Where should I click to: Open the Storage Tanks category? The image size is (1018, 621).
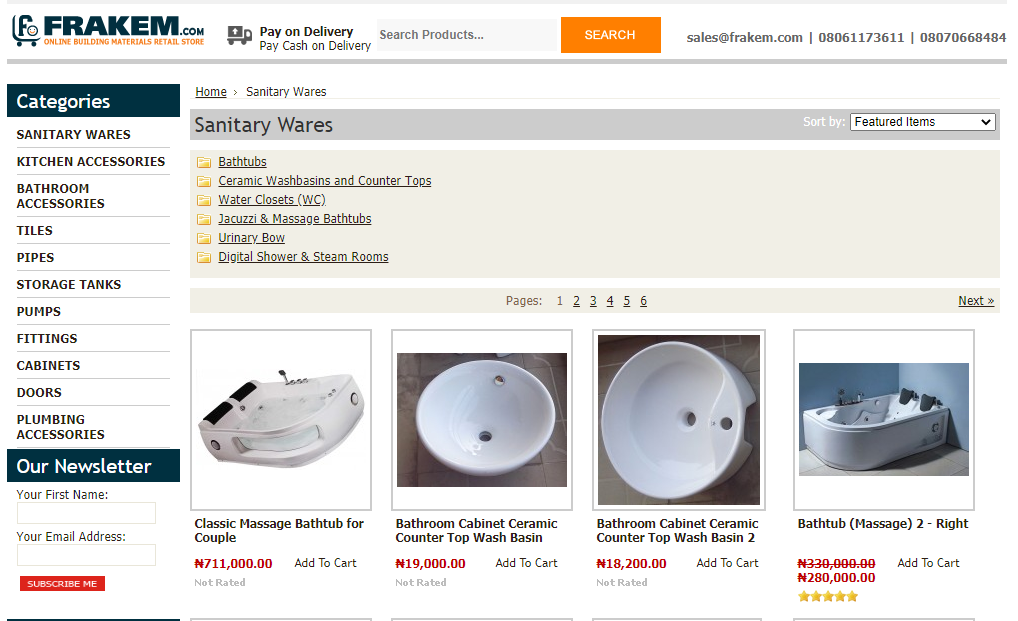tap(69, 285)
